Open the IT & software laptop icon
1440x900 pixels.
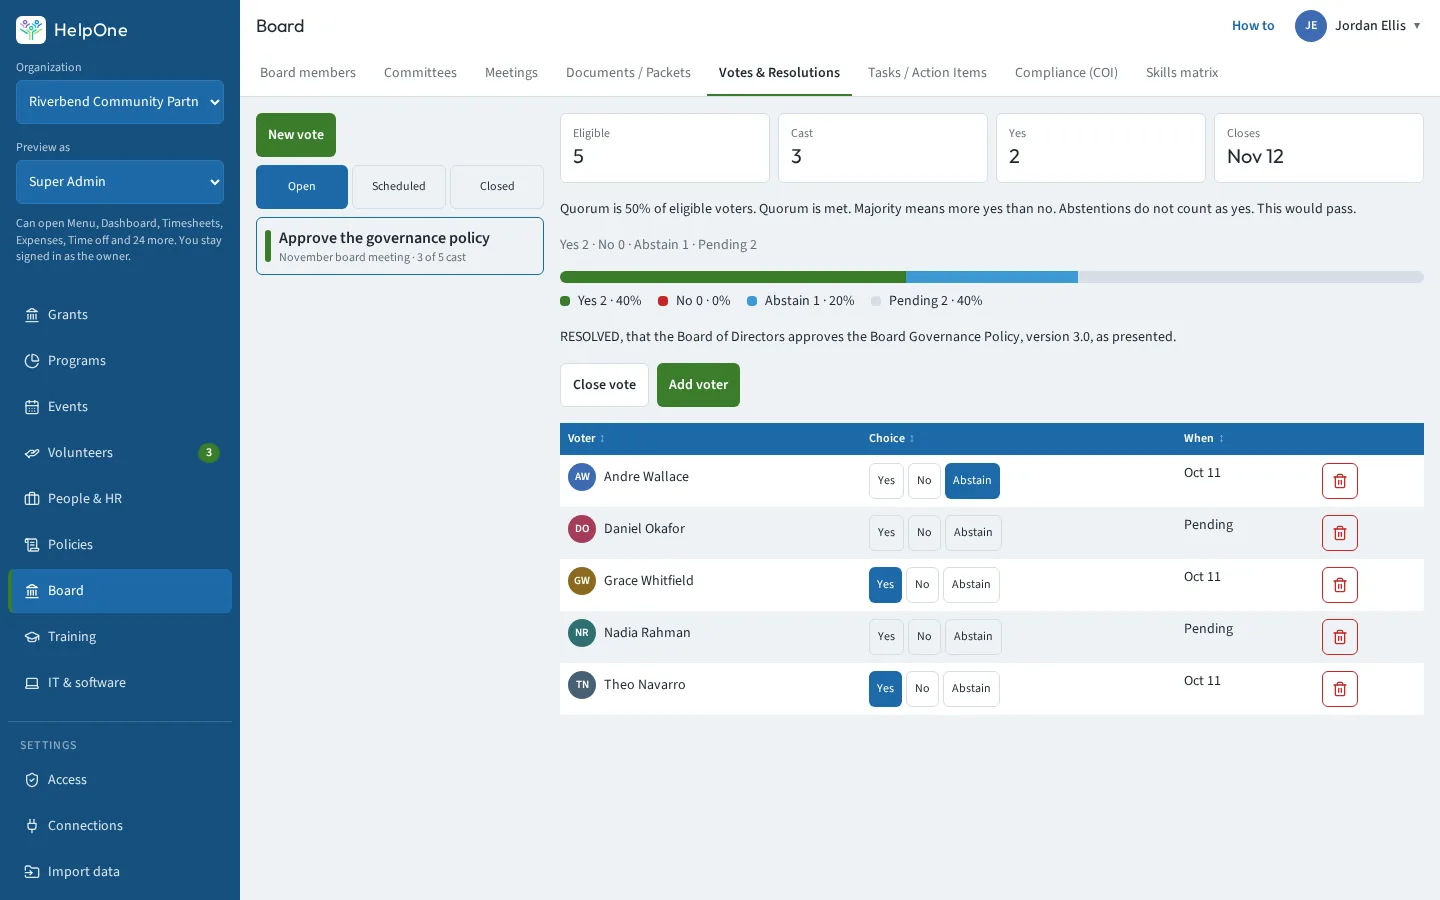pyautogui.click(x=32, y=683)
